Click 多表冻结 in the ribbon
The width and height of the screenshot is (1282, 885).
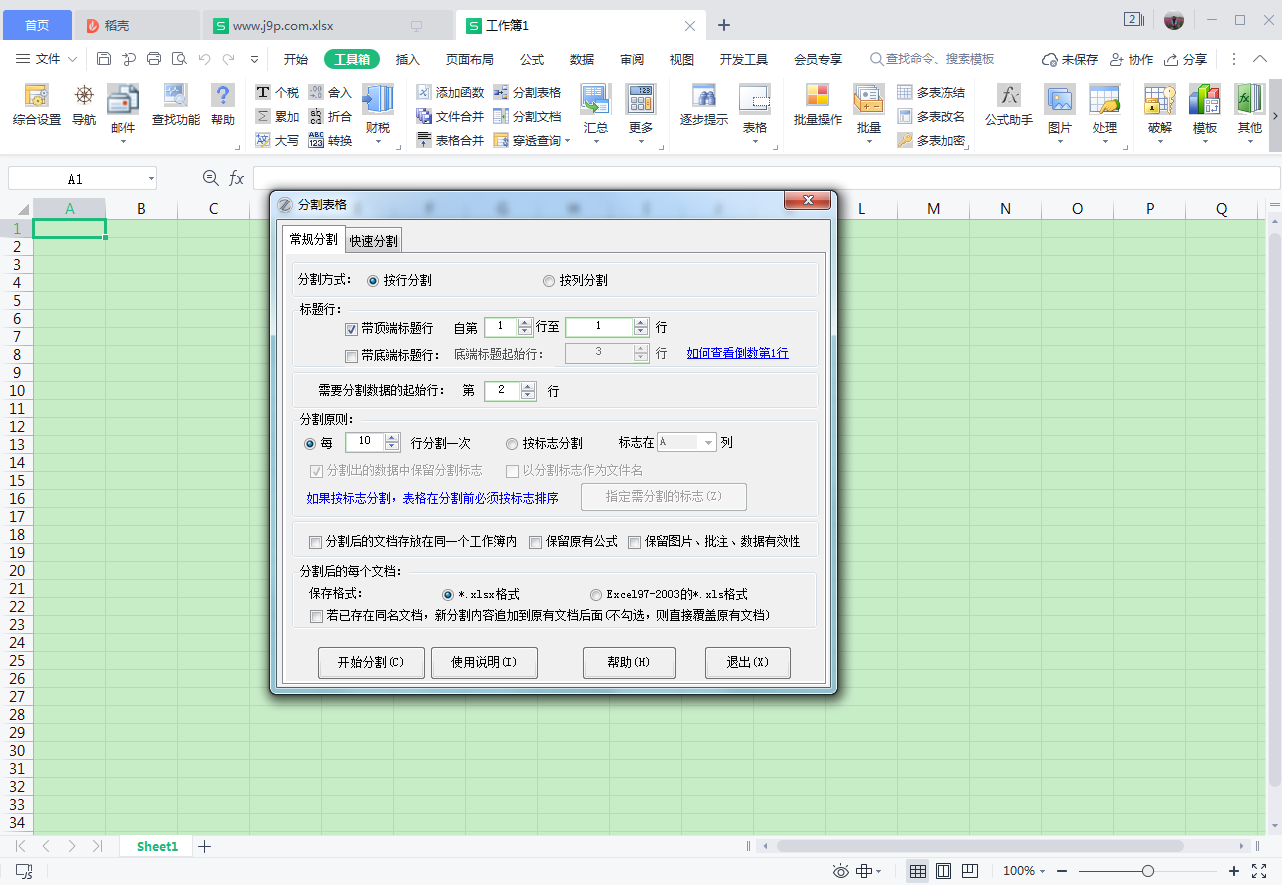[931, 93]
